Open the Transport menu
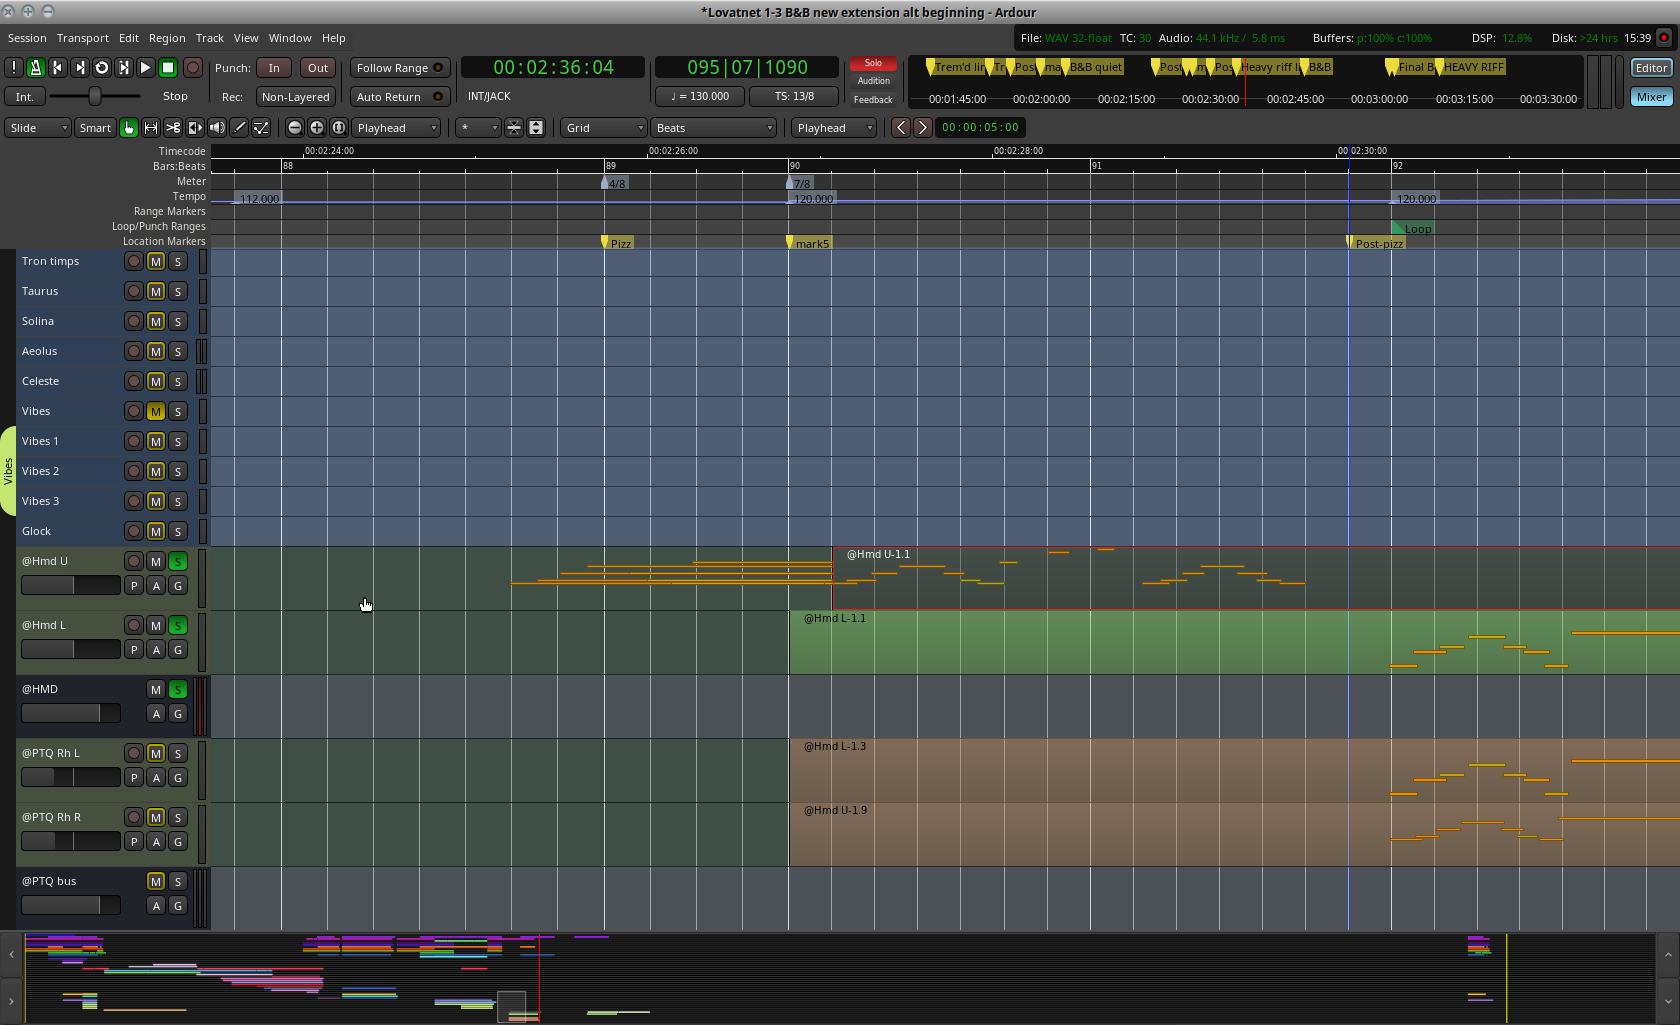Image resolution: width=1680 pixels, height=1025 pixels. [82, 38]
